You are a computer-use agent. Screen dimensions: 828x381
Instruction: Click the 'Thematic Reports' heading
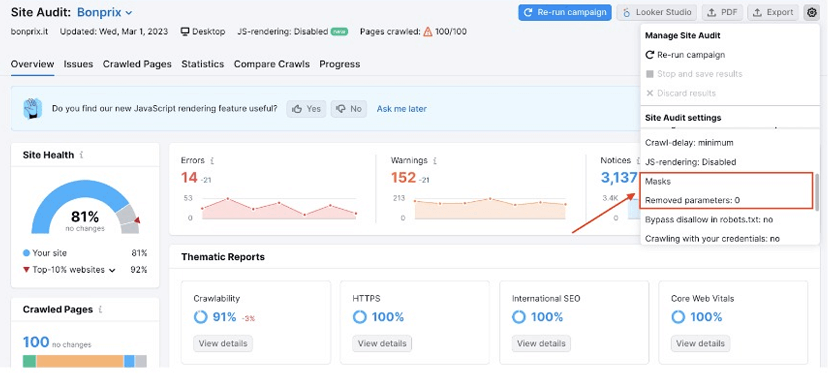[223, 257]
